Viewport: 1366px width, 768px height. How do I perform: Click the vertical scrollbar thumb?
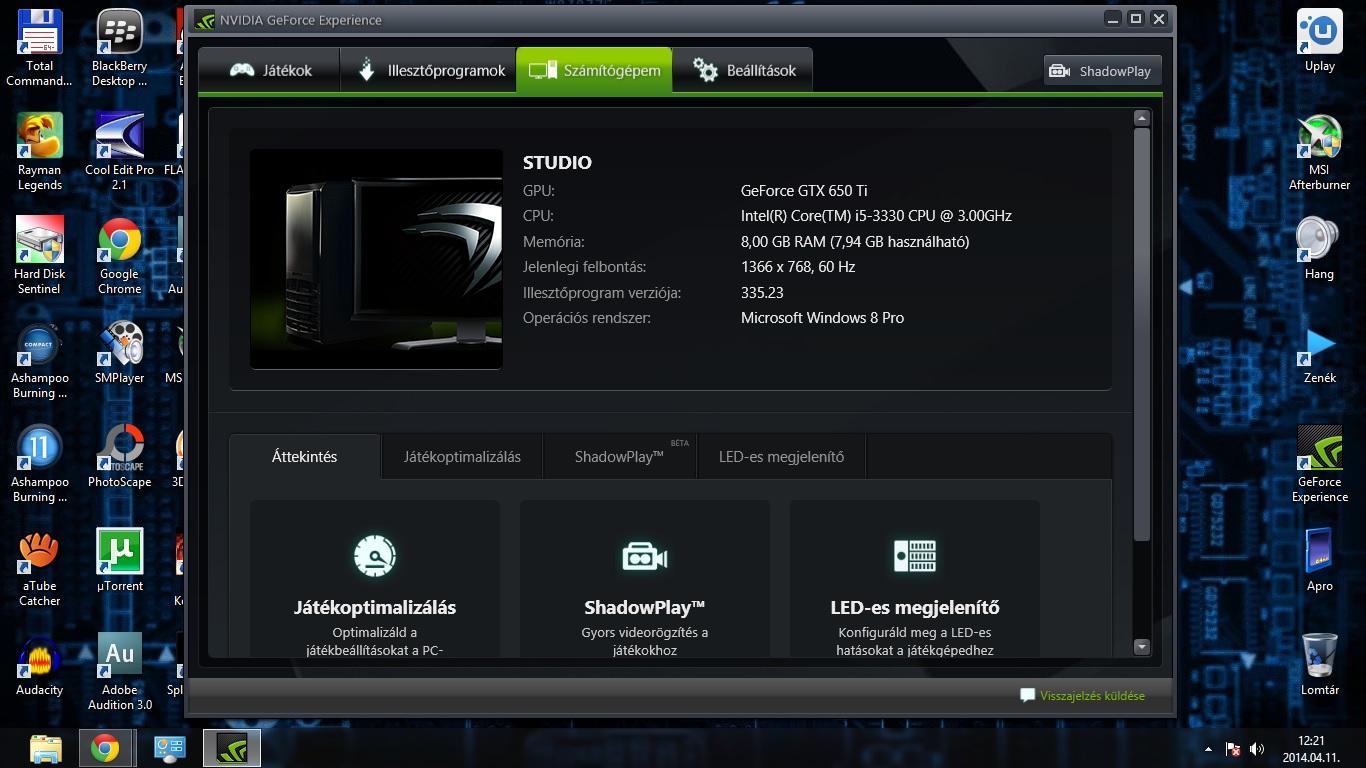click(1142, 335)
